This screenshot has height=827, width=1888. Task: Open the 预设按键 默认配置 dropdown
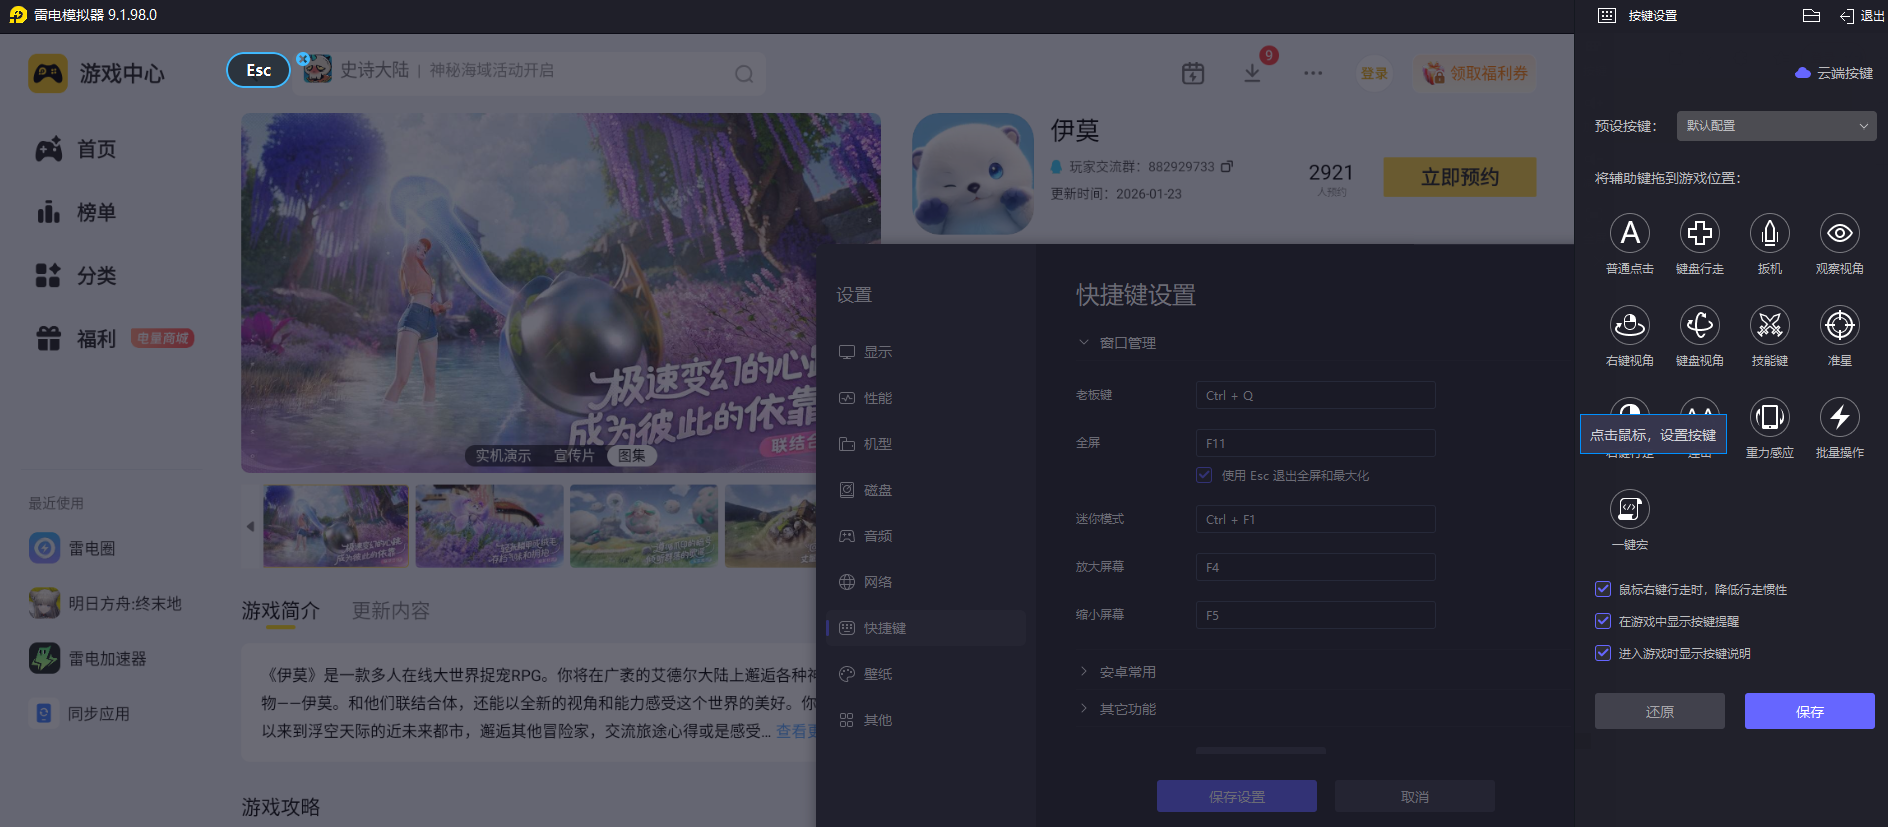pyautogui.click(x=1776, y=126)
